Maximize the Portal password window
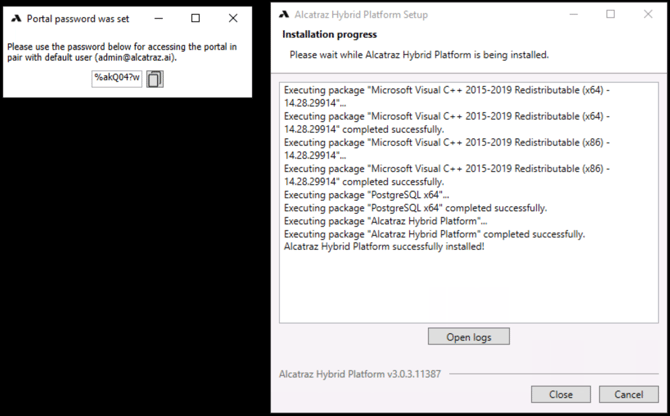 click(x=195, y=18)
